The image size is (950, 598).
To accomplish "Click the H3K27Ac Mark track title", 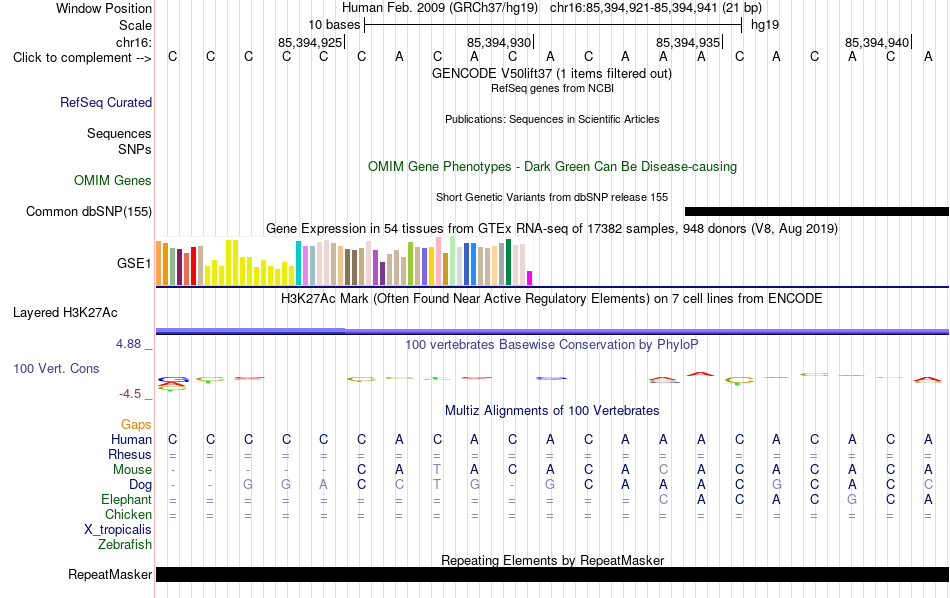I will click(552, 299).
